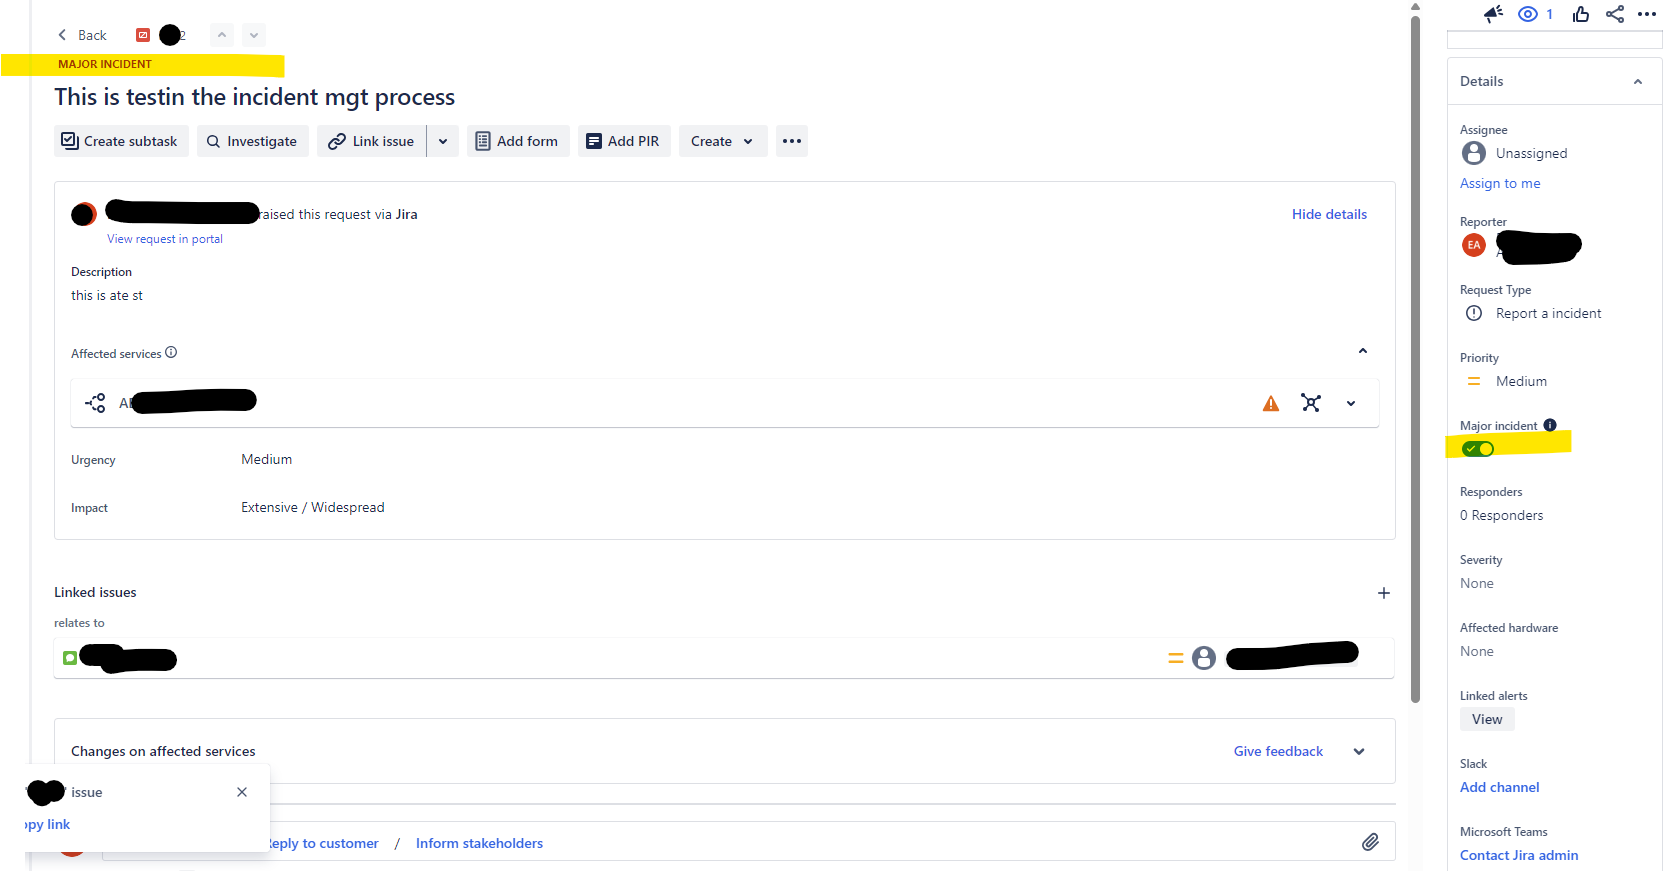1675x871 pixels.
Task: Close the issue popup with X
Action: (242, 792)
